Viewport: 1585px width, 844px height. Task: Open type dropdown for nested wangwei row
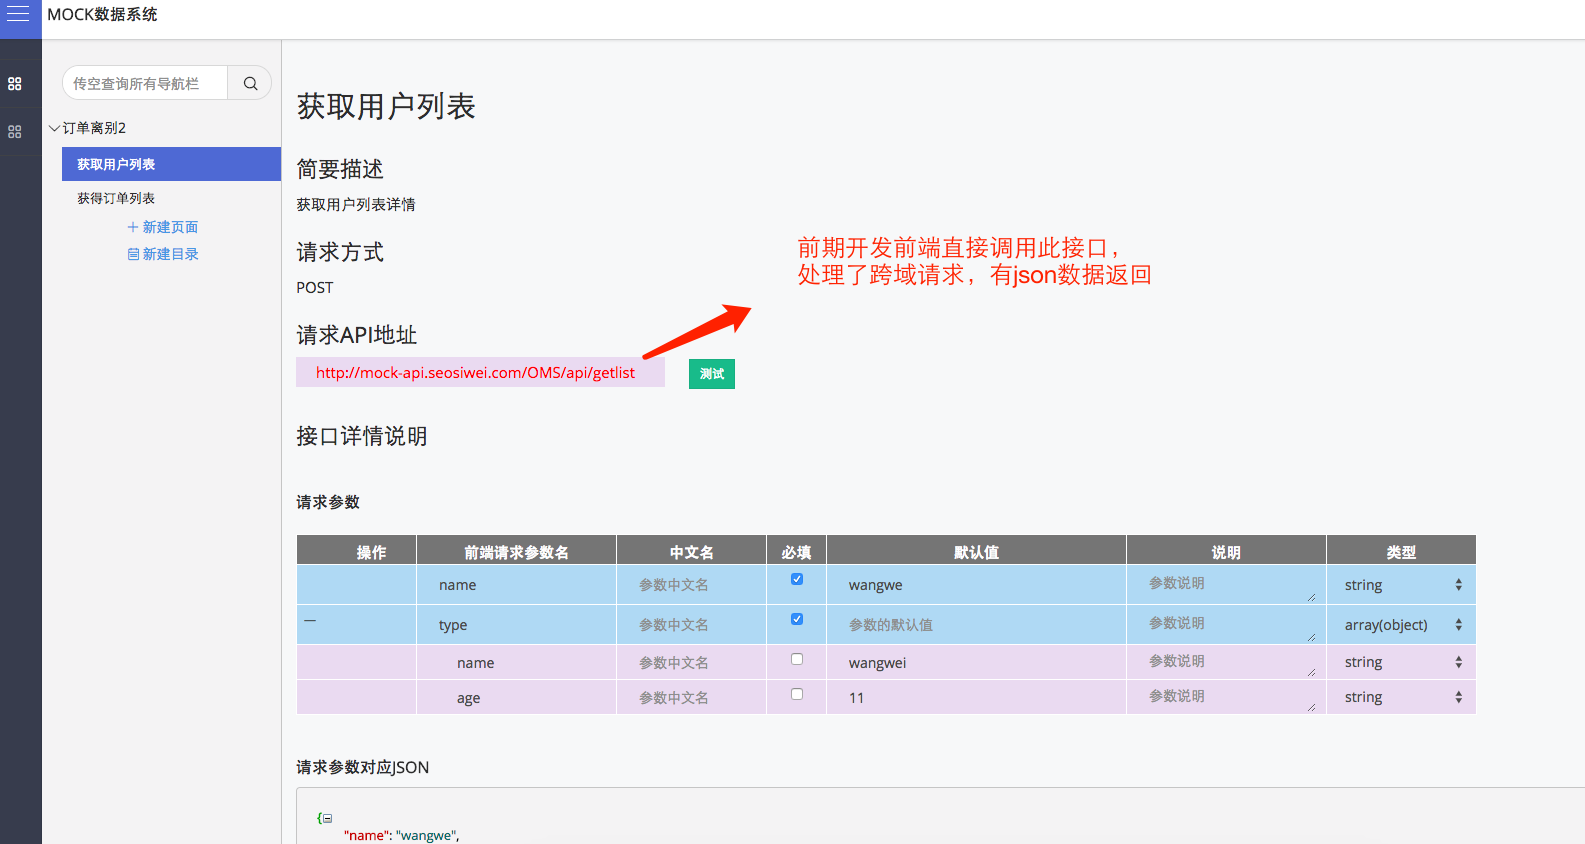[x=1402, y=662]
